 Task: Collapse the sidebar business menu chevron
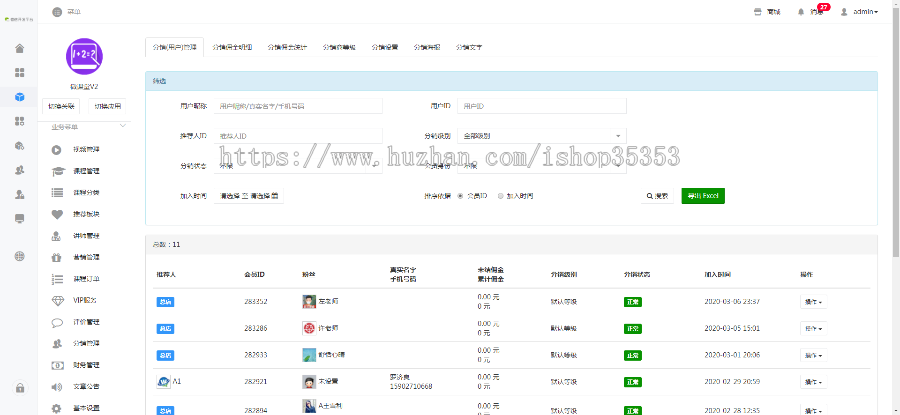[122, 126]
